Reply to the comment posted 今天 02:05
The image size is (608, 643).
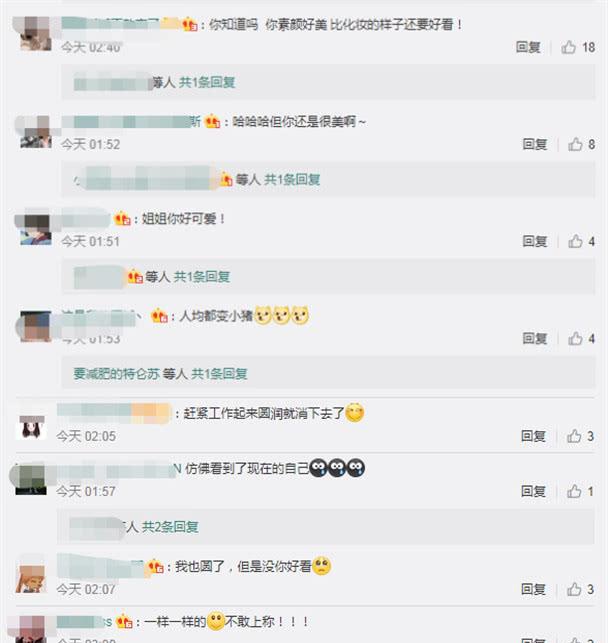533,436
